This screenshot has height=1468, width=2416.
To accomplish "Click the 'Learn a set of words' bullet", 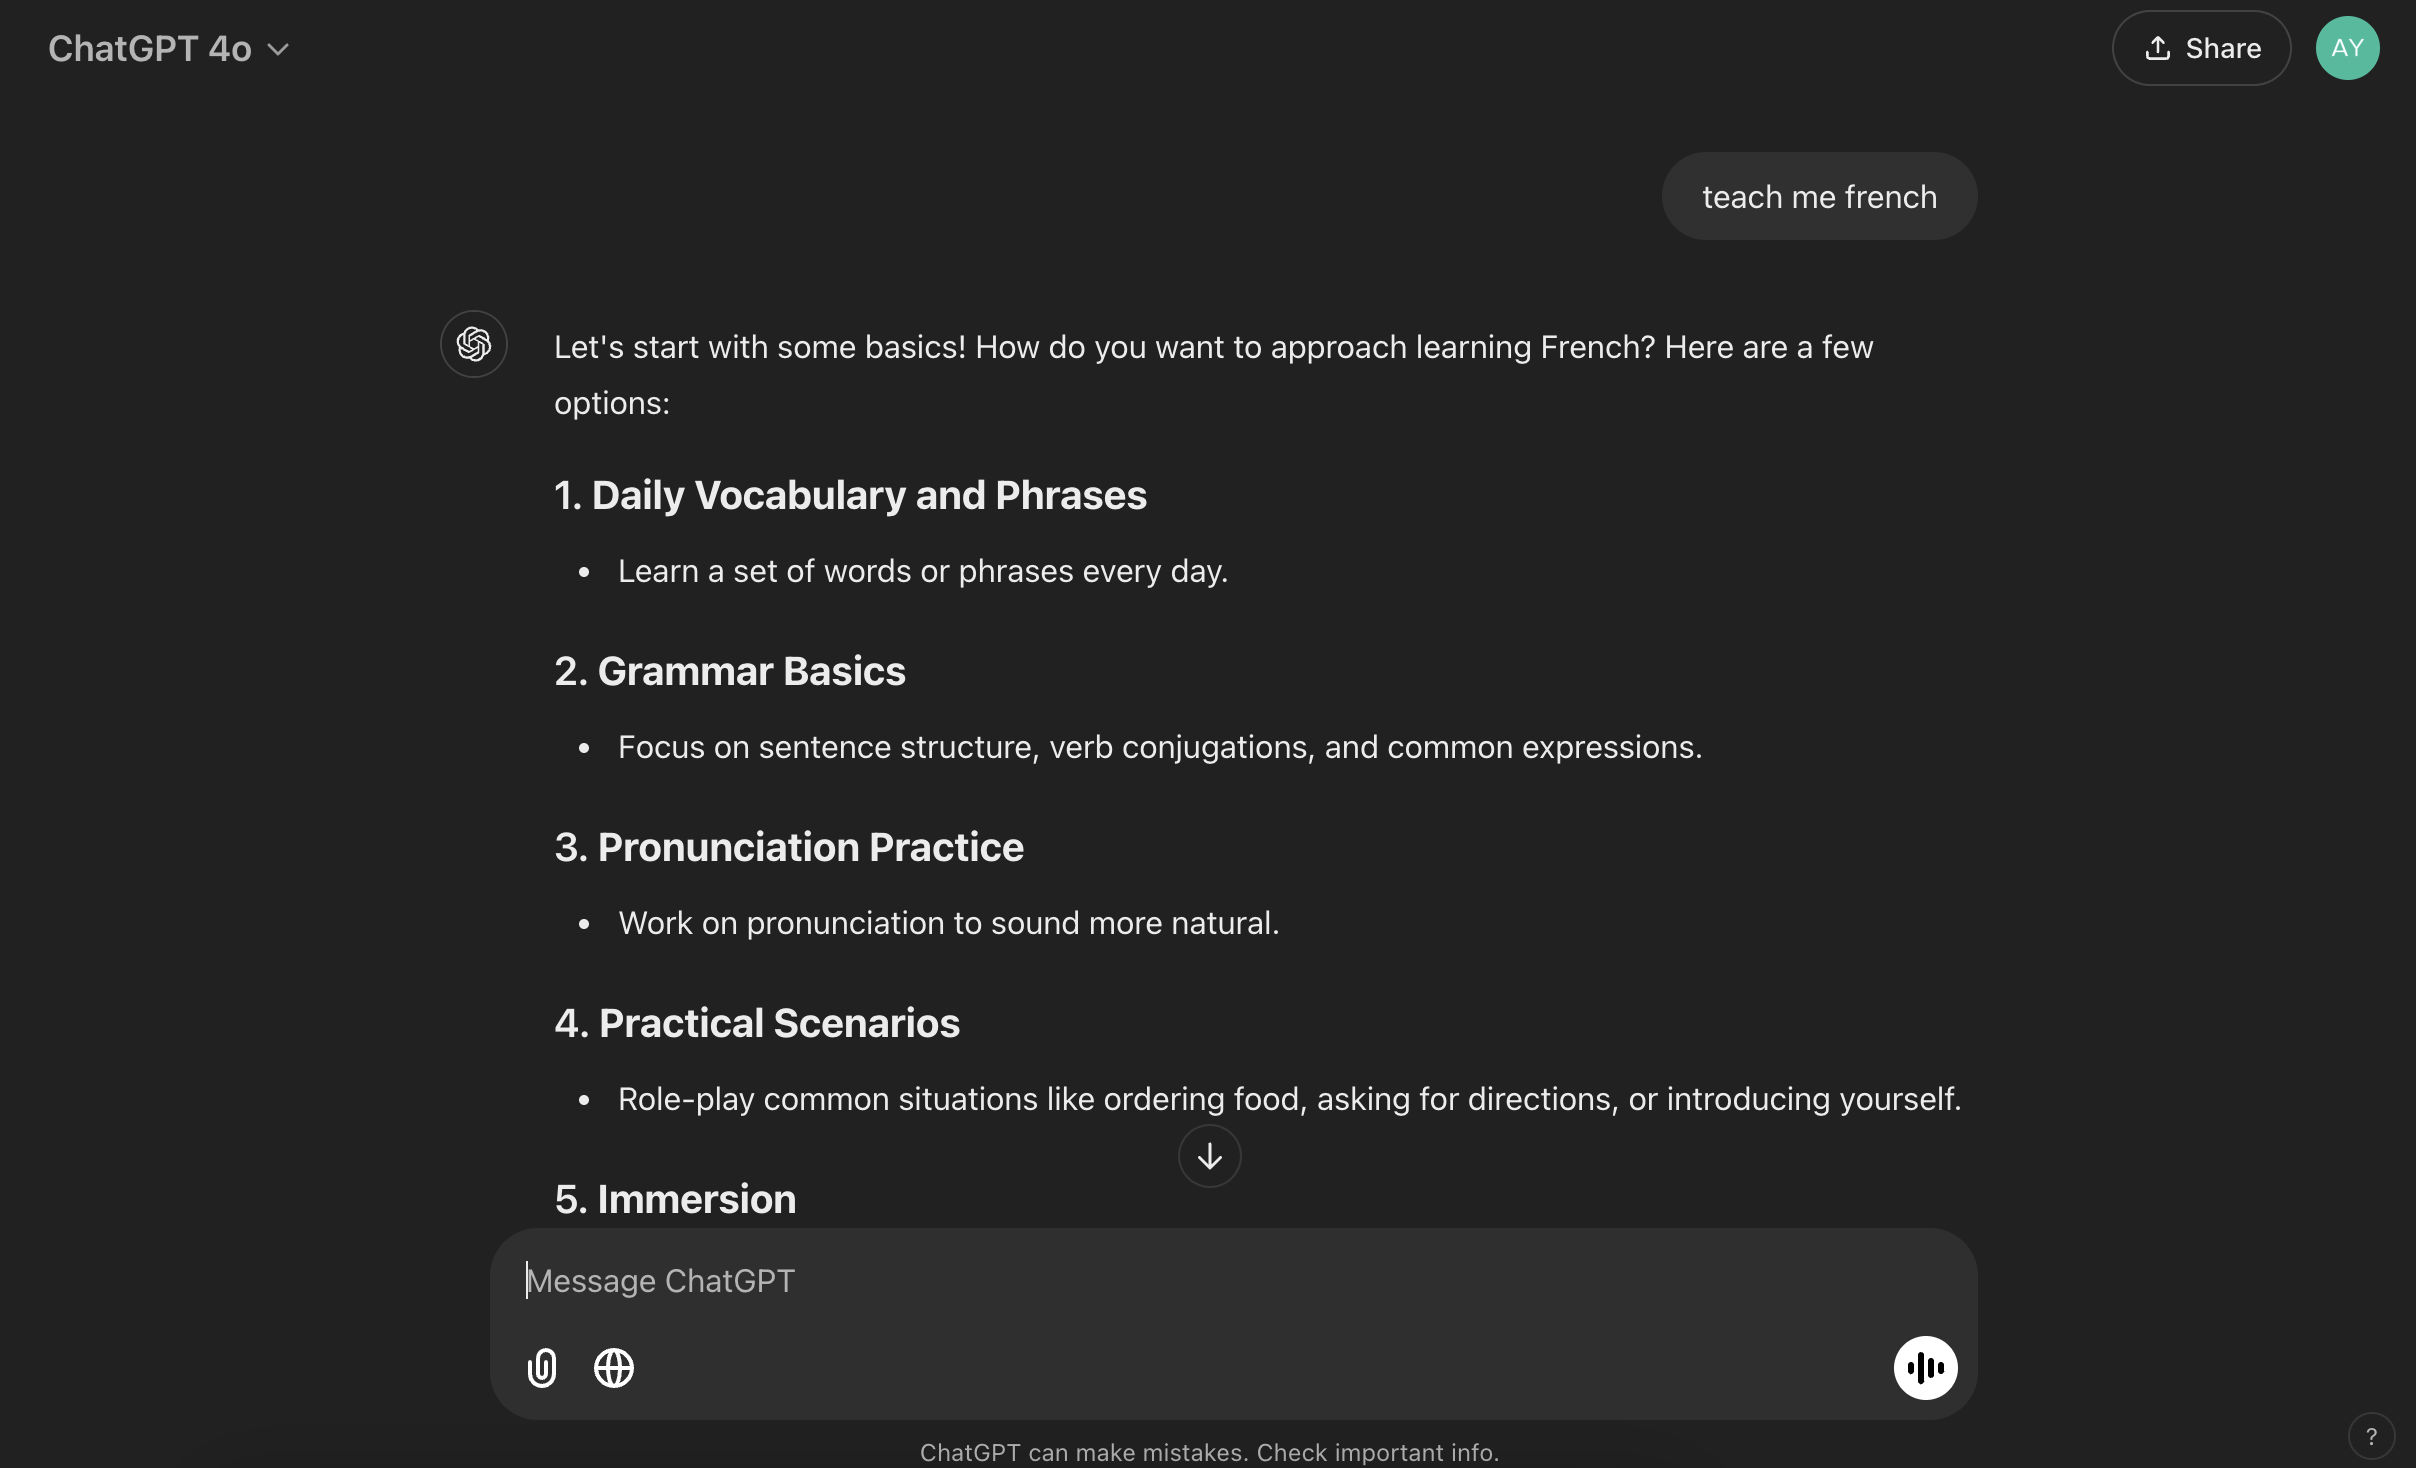I will (922, 571).
